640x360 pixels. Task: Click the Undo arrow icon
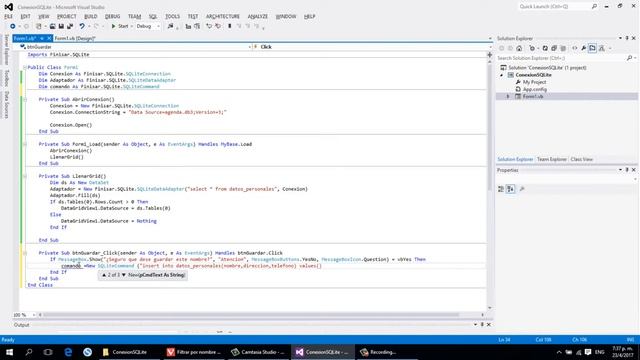(x=82, y=26)
